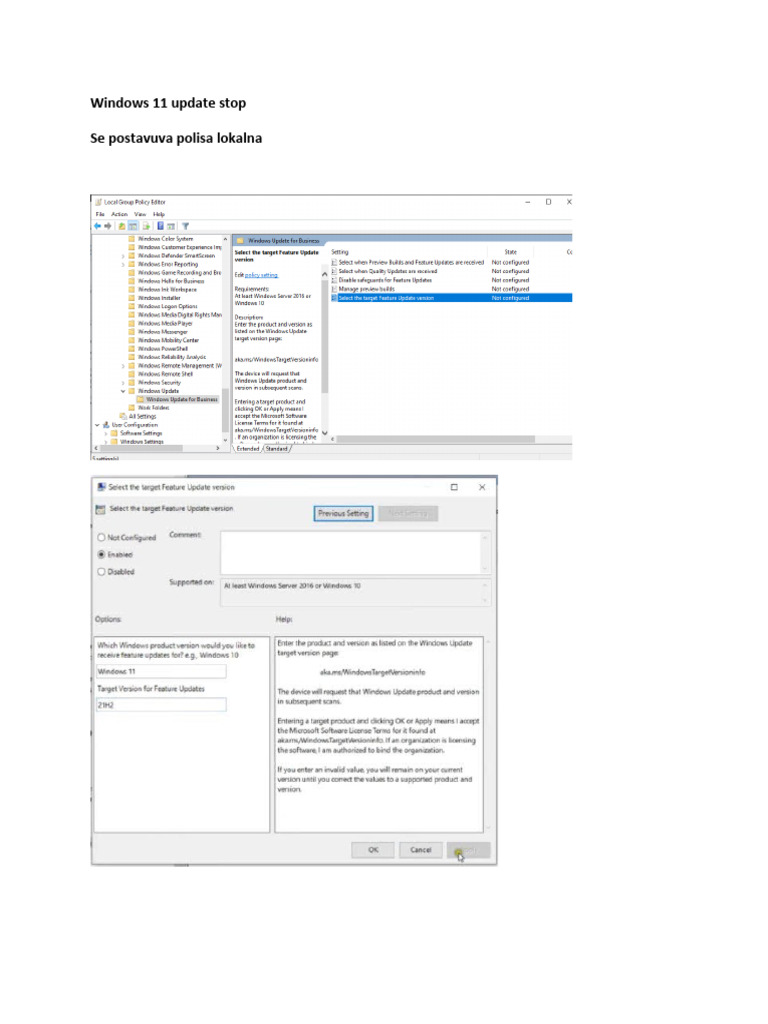Click the blue Help toolbar icon
This screenshot has height=1024, width=768.
point(160,226)
